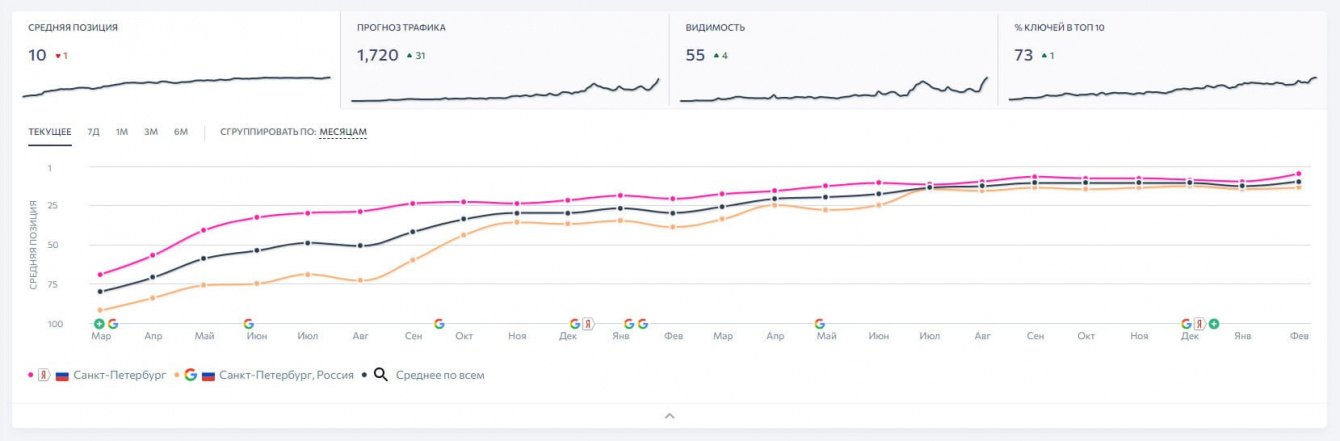This screenshot has height=441, width=1340.
Task: Open the МЕСЯЦАМ grouping dropdown
Action: (x=343, y=132)
